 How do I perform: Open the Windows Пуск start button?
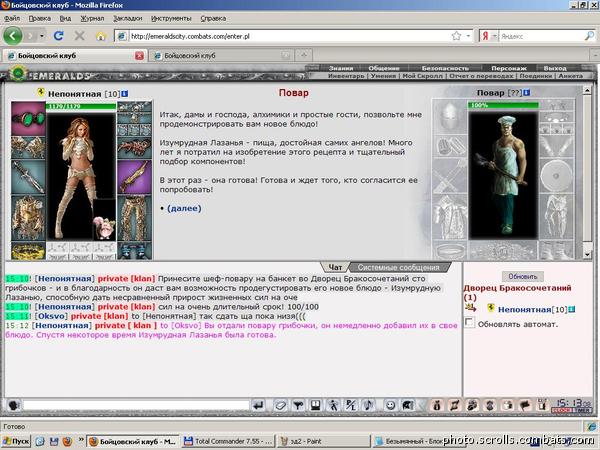click(x=16, y=441)
